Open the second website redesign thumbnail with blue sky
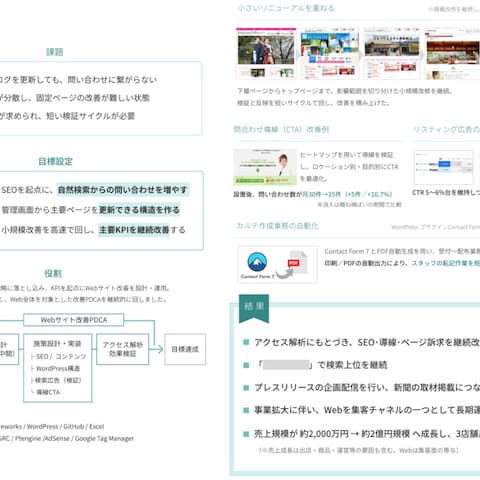Viewport: 480px width, 480px height. [330, 53]
